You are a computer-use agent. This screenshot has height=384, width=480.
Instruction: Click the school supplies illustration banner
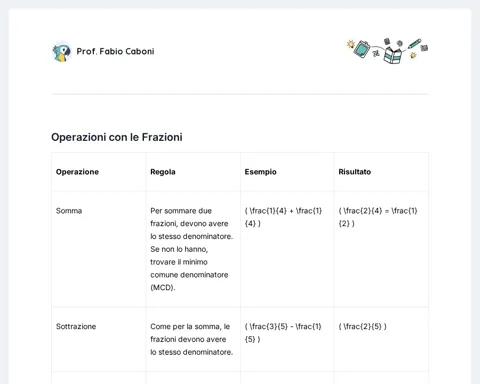pos(387,51)
